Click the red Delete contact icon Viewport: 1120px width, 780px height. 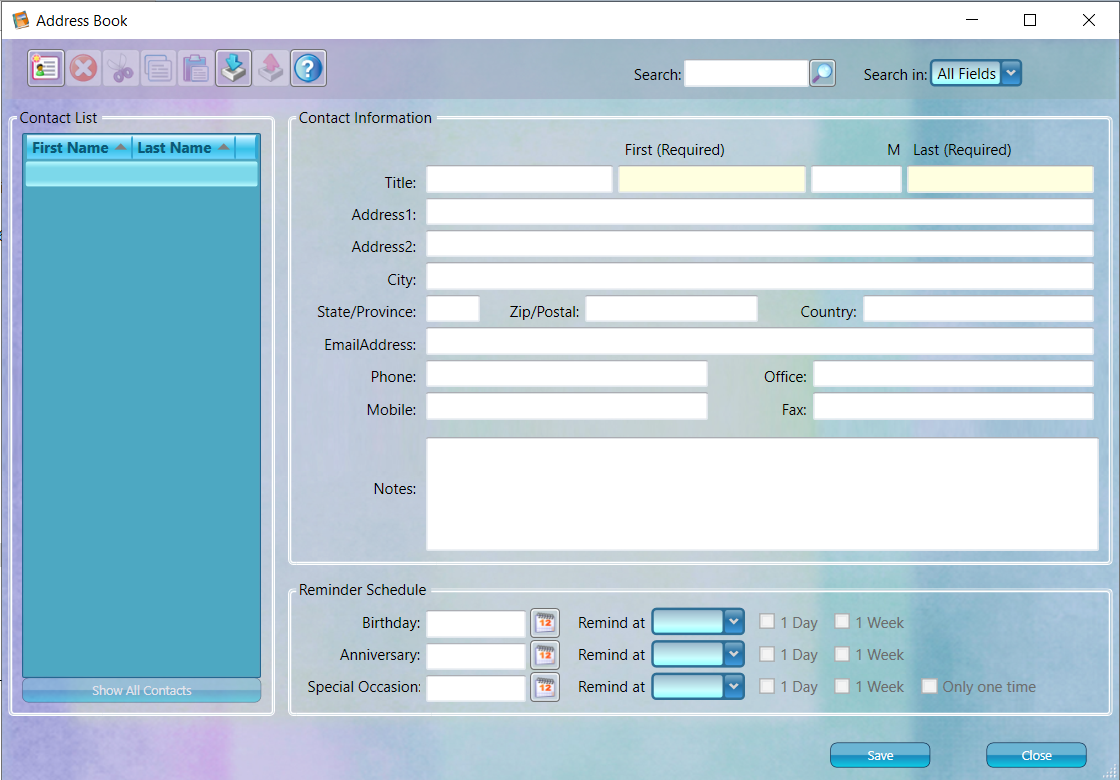pyautogui.click(x=84, y=69)
